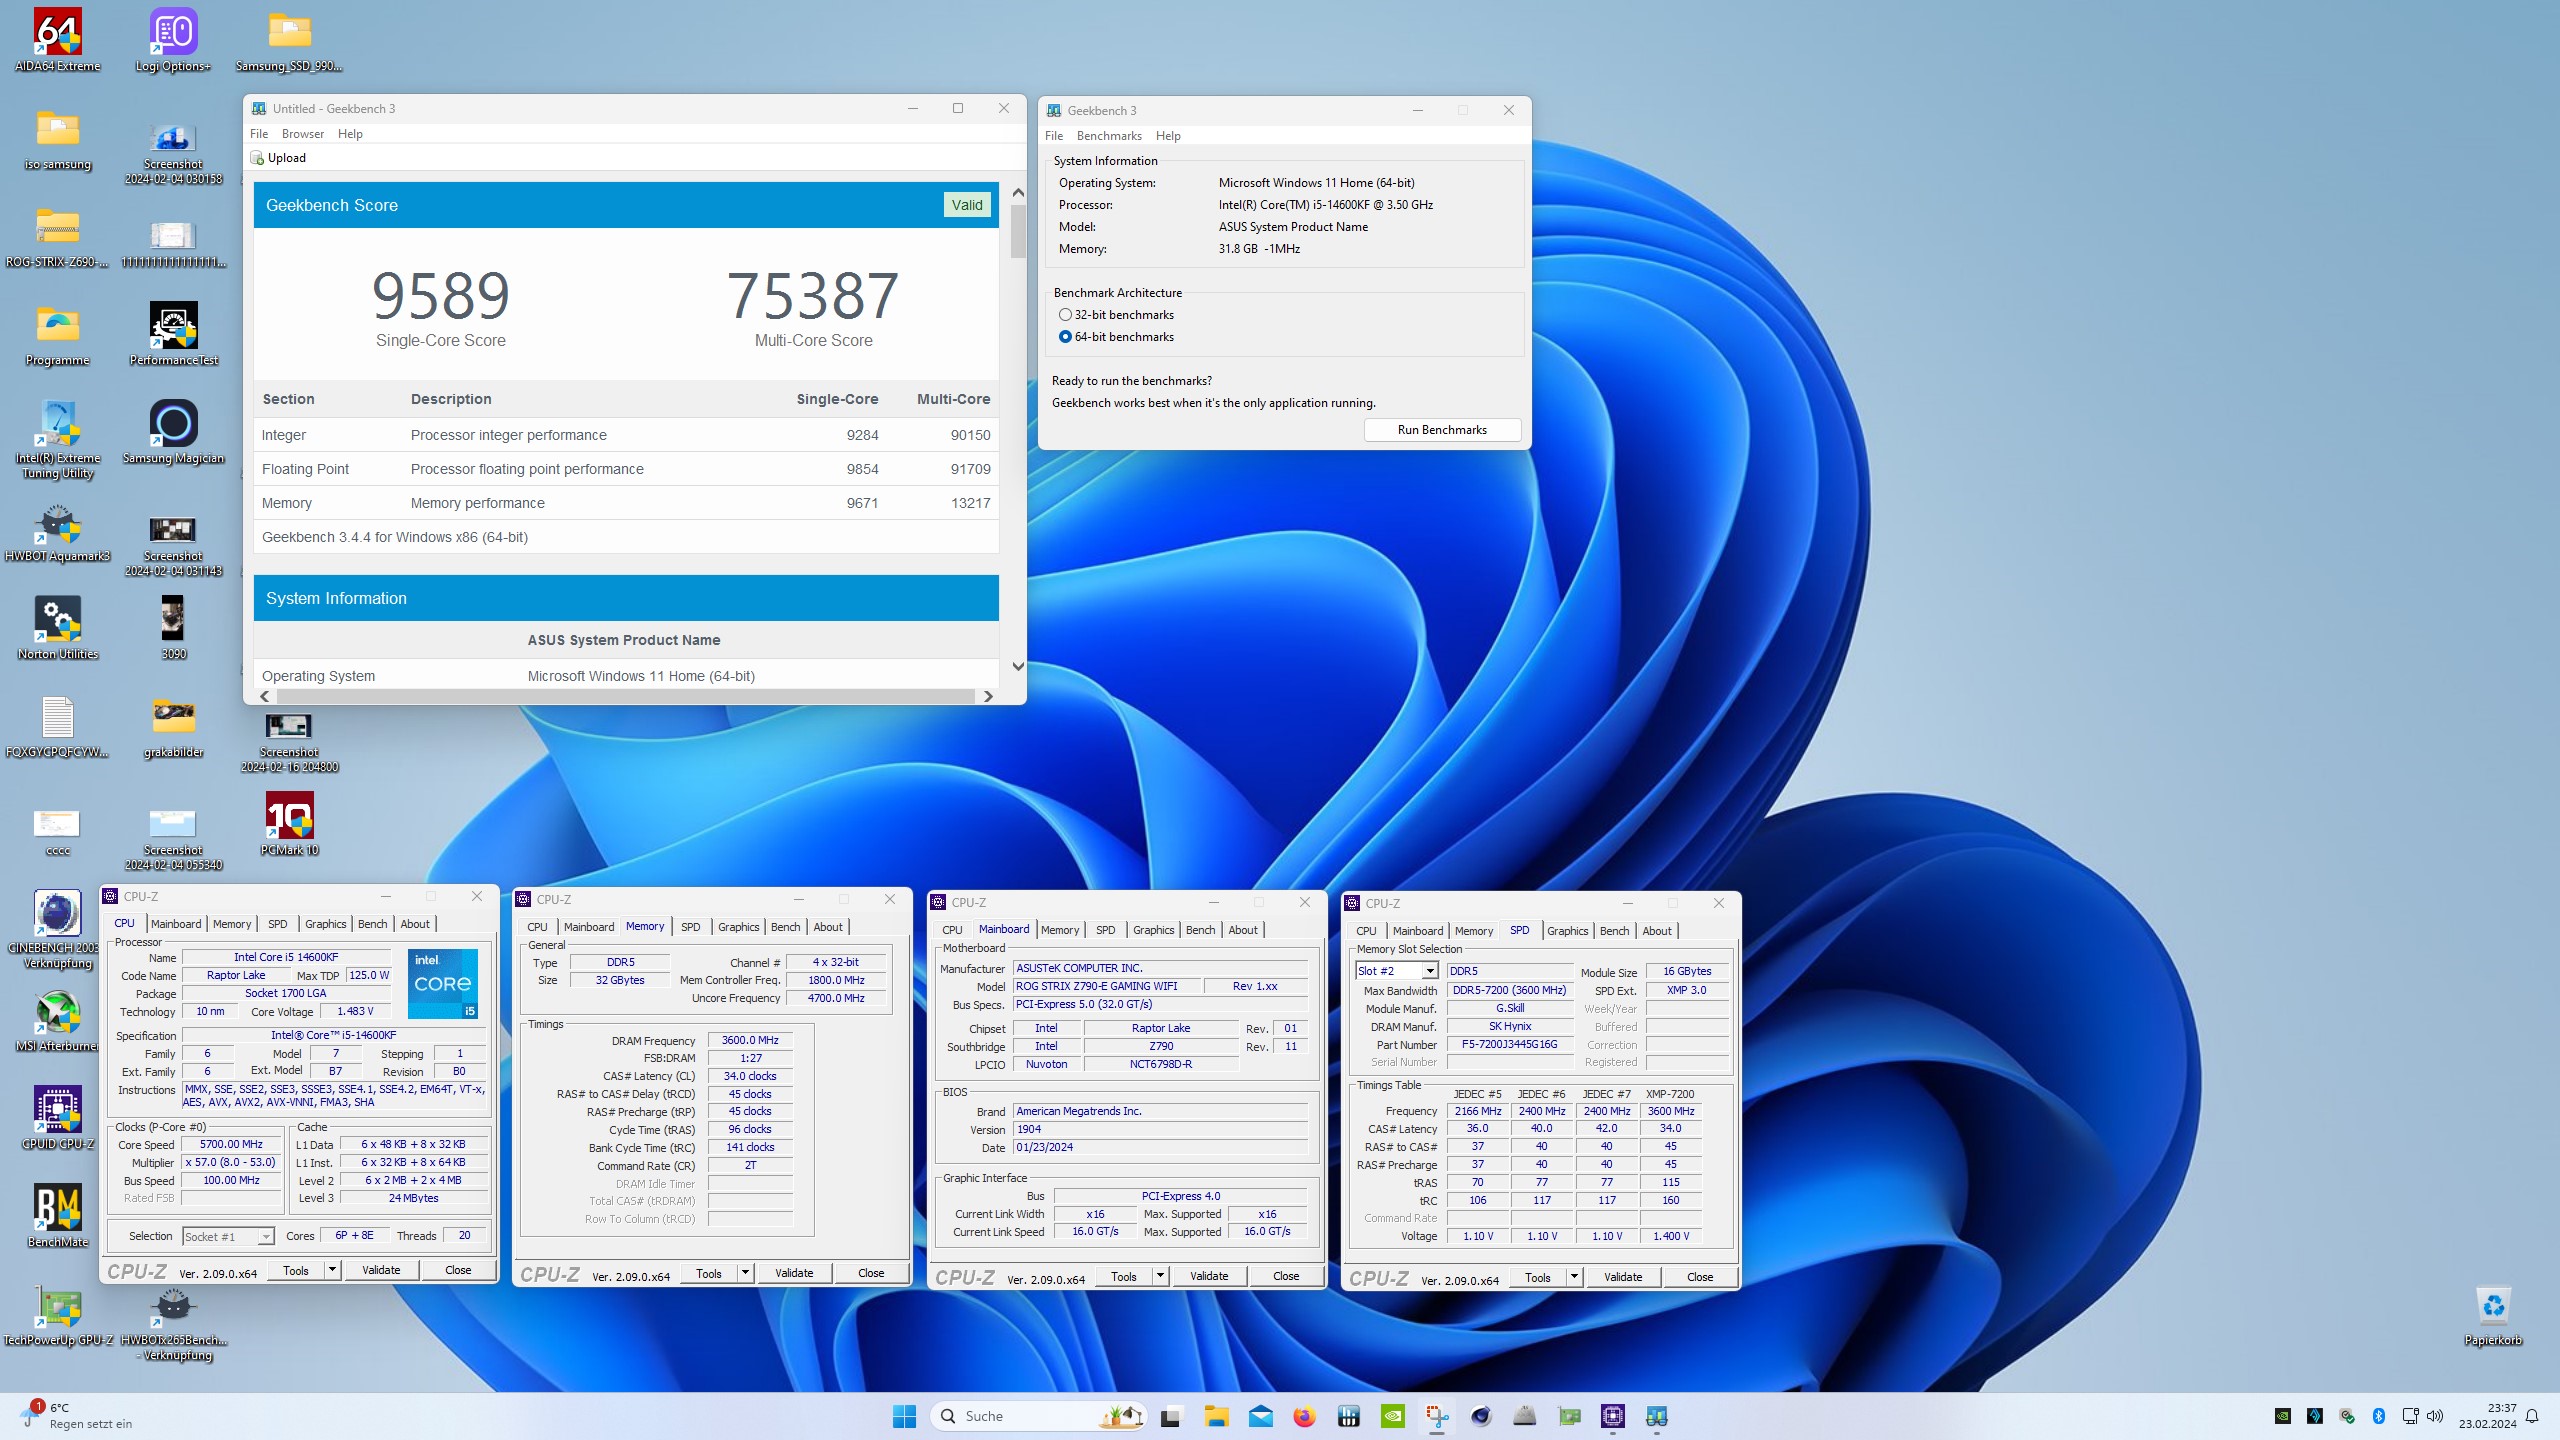The image size is (2560, 1440).
Task: Switch to Bench tab in first CPU-Z window
Action: point(372,924)
